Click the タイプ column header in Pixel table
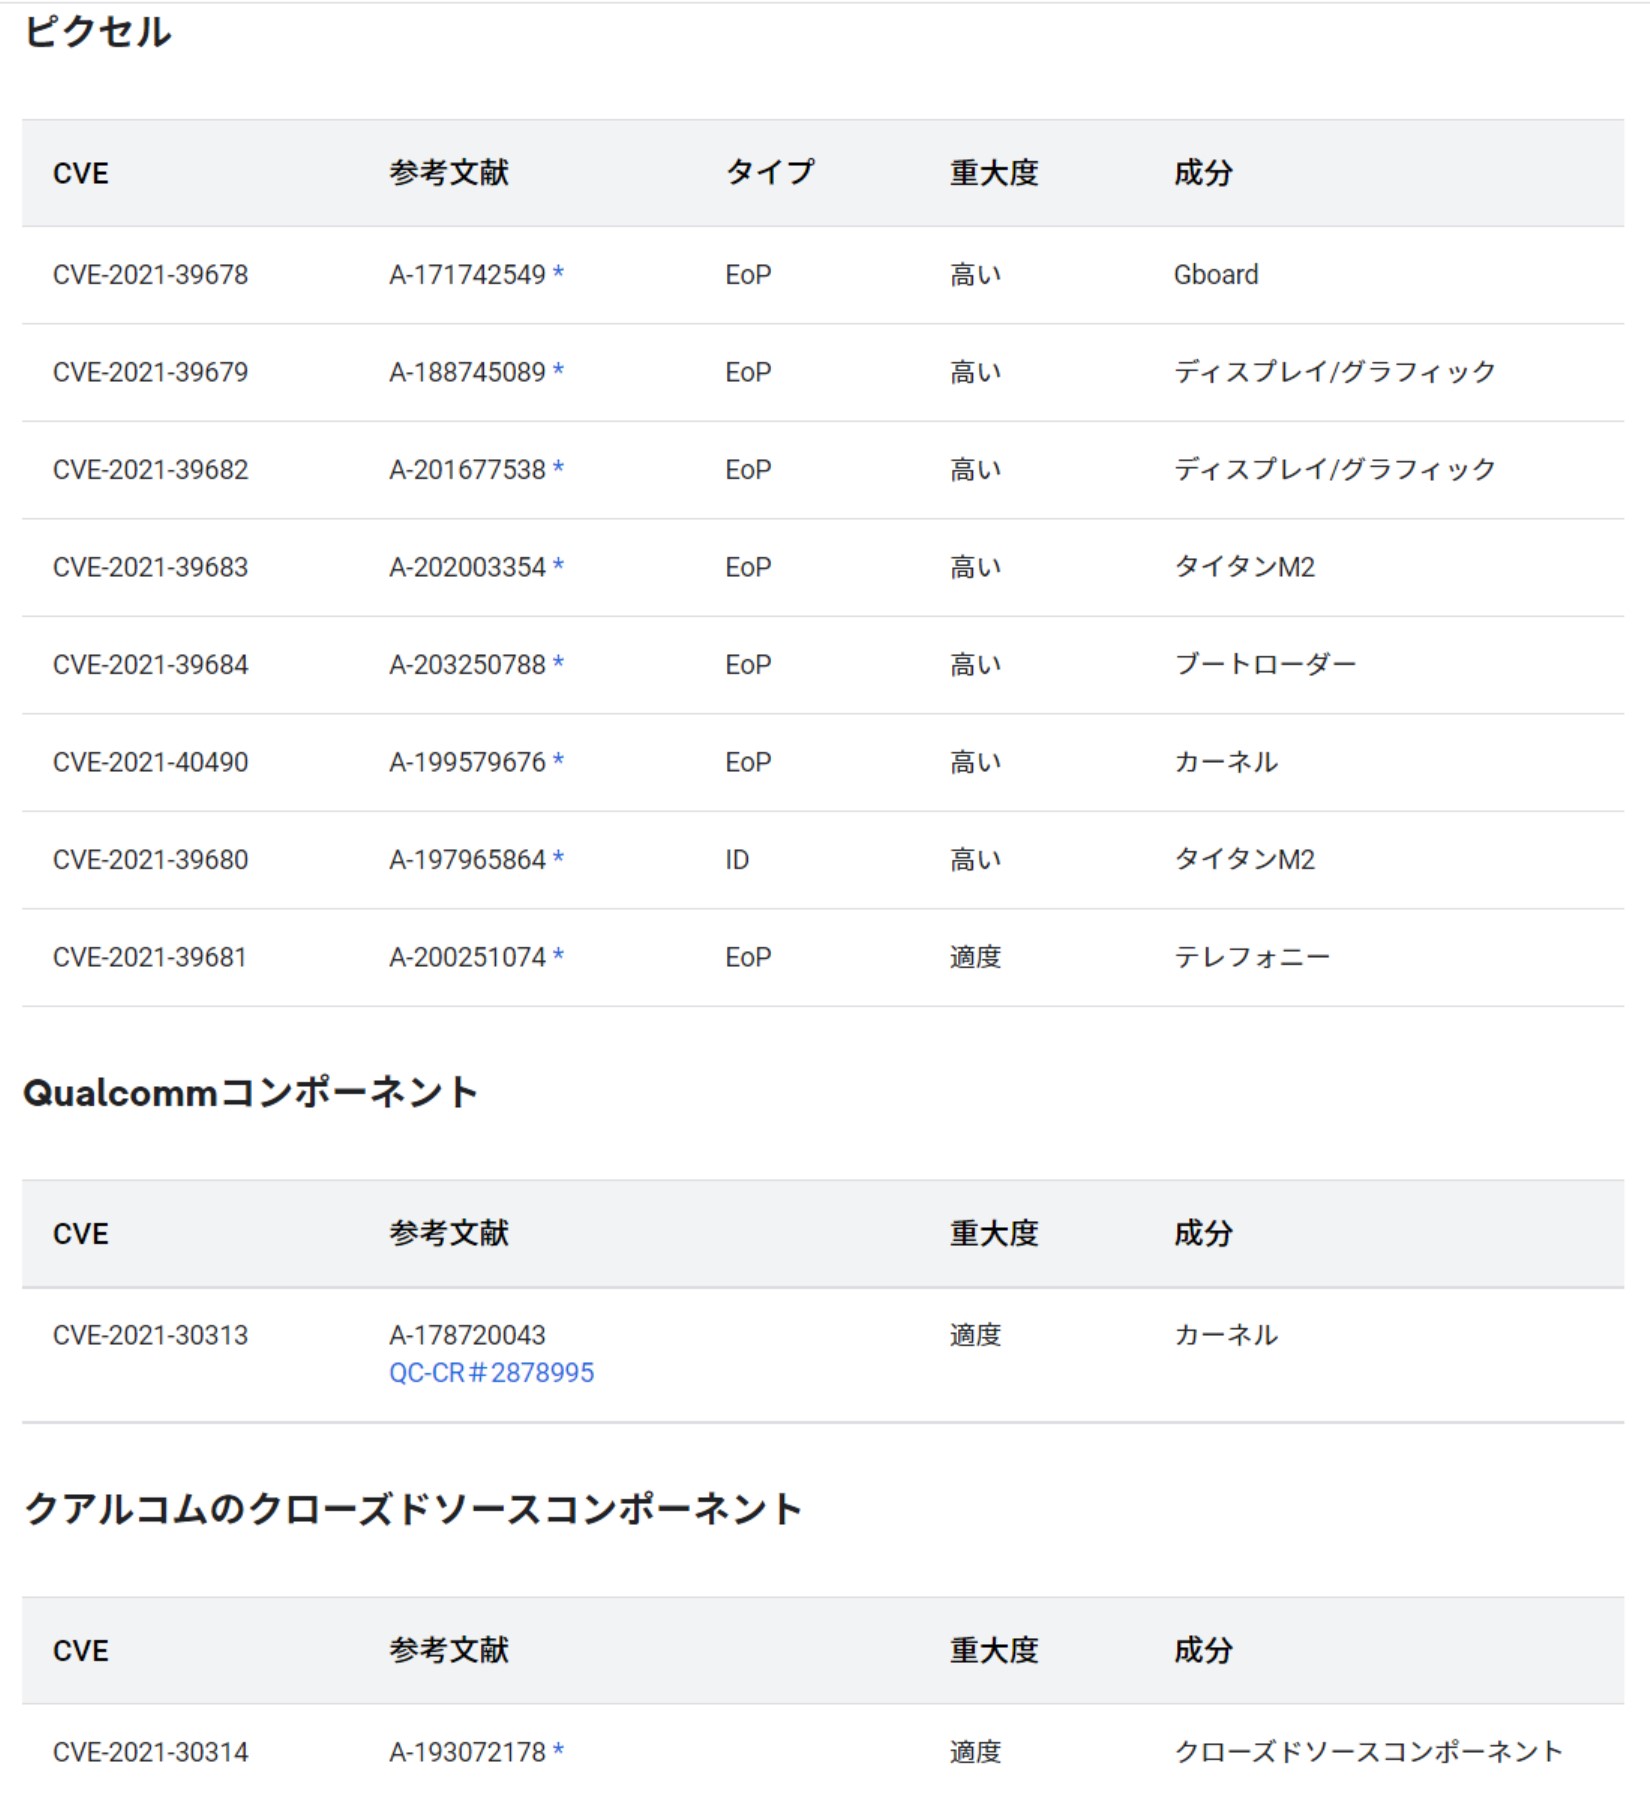 coord(770,172)
